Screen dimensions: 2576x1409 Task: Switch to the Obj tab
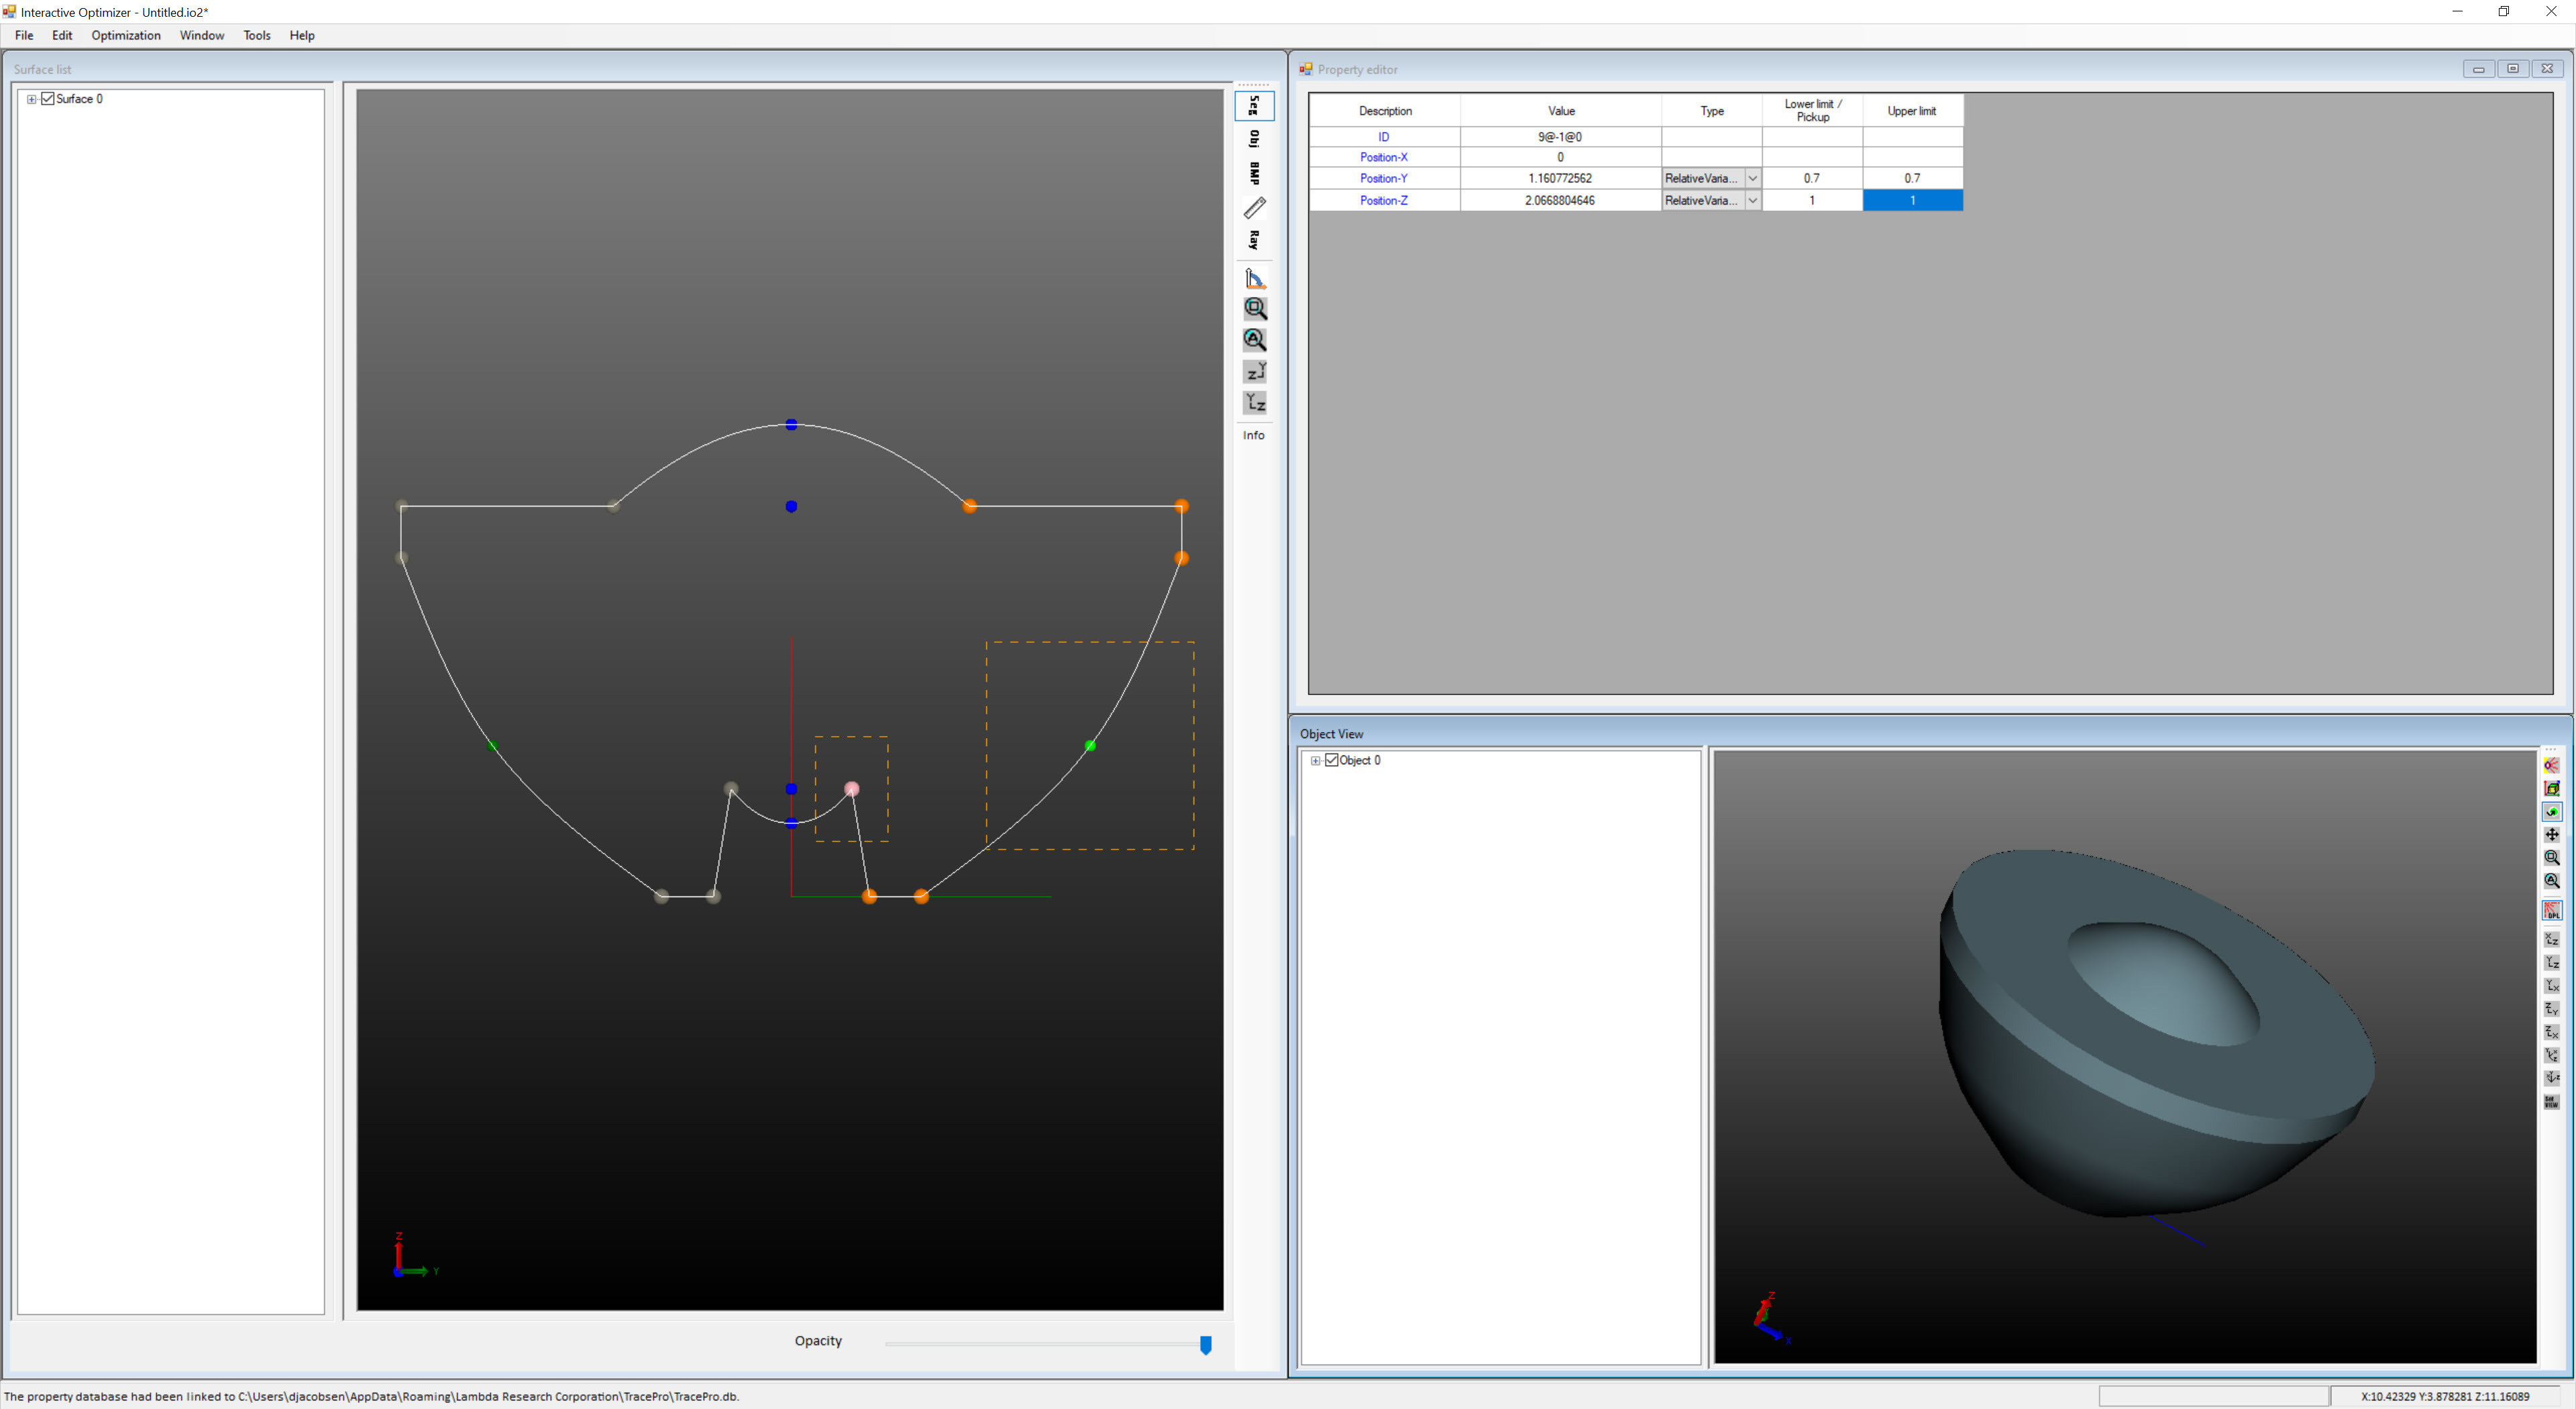click(1255, 140)
